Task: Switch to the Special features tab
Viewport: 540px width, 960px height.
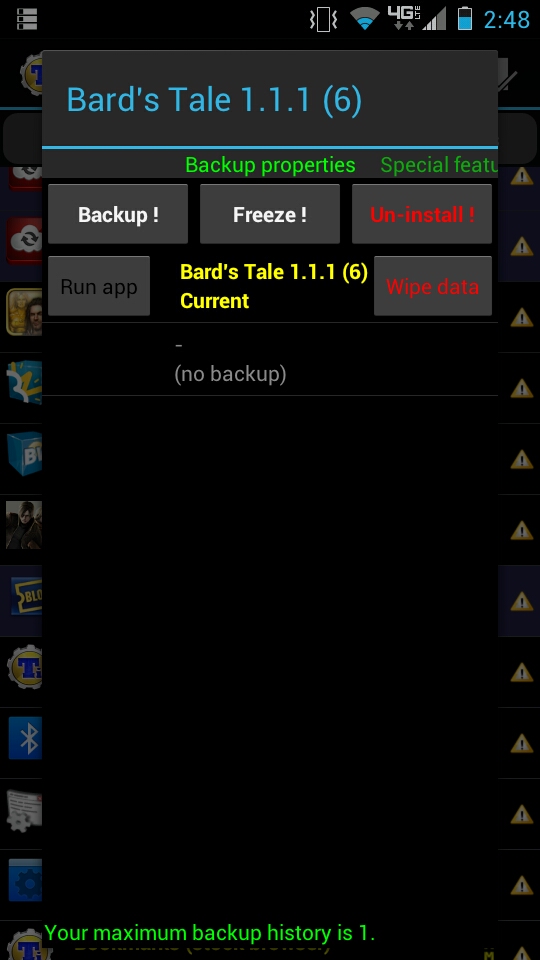Action: pos(439,165)
